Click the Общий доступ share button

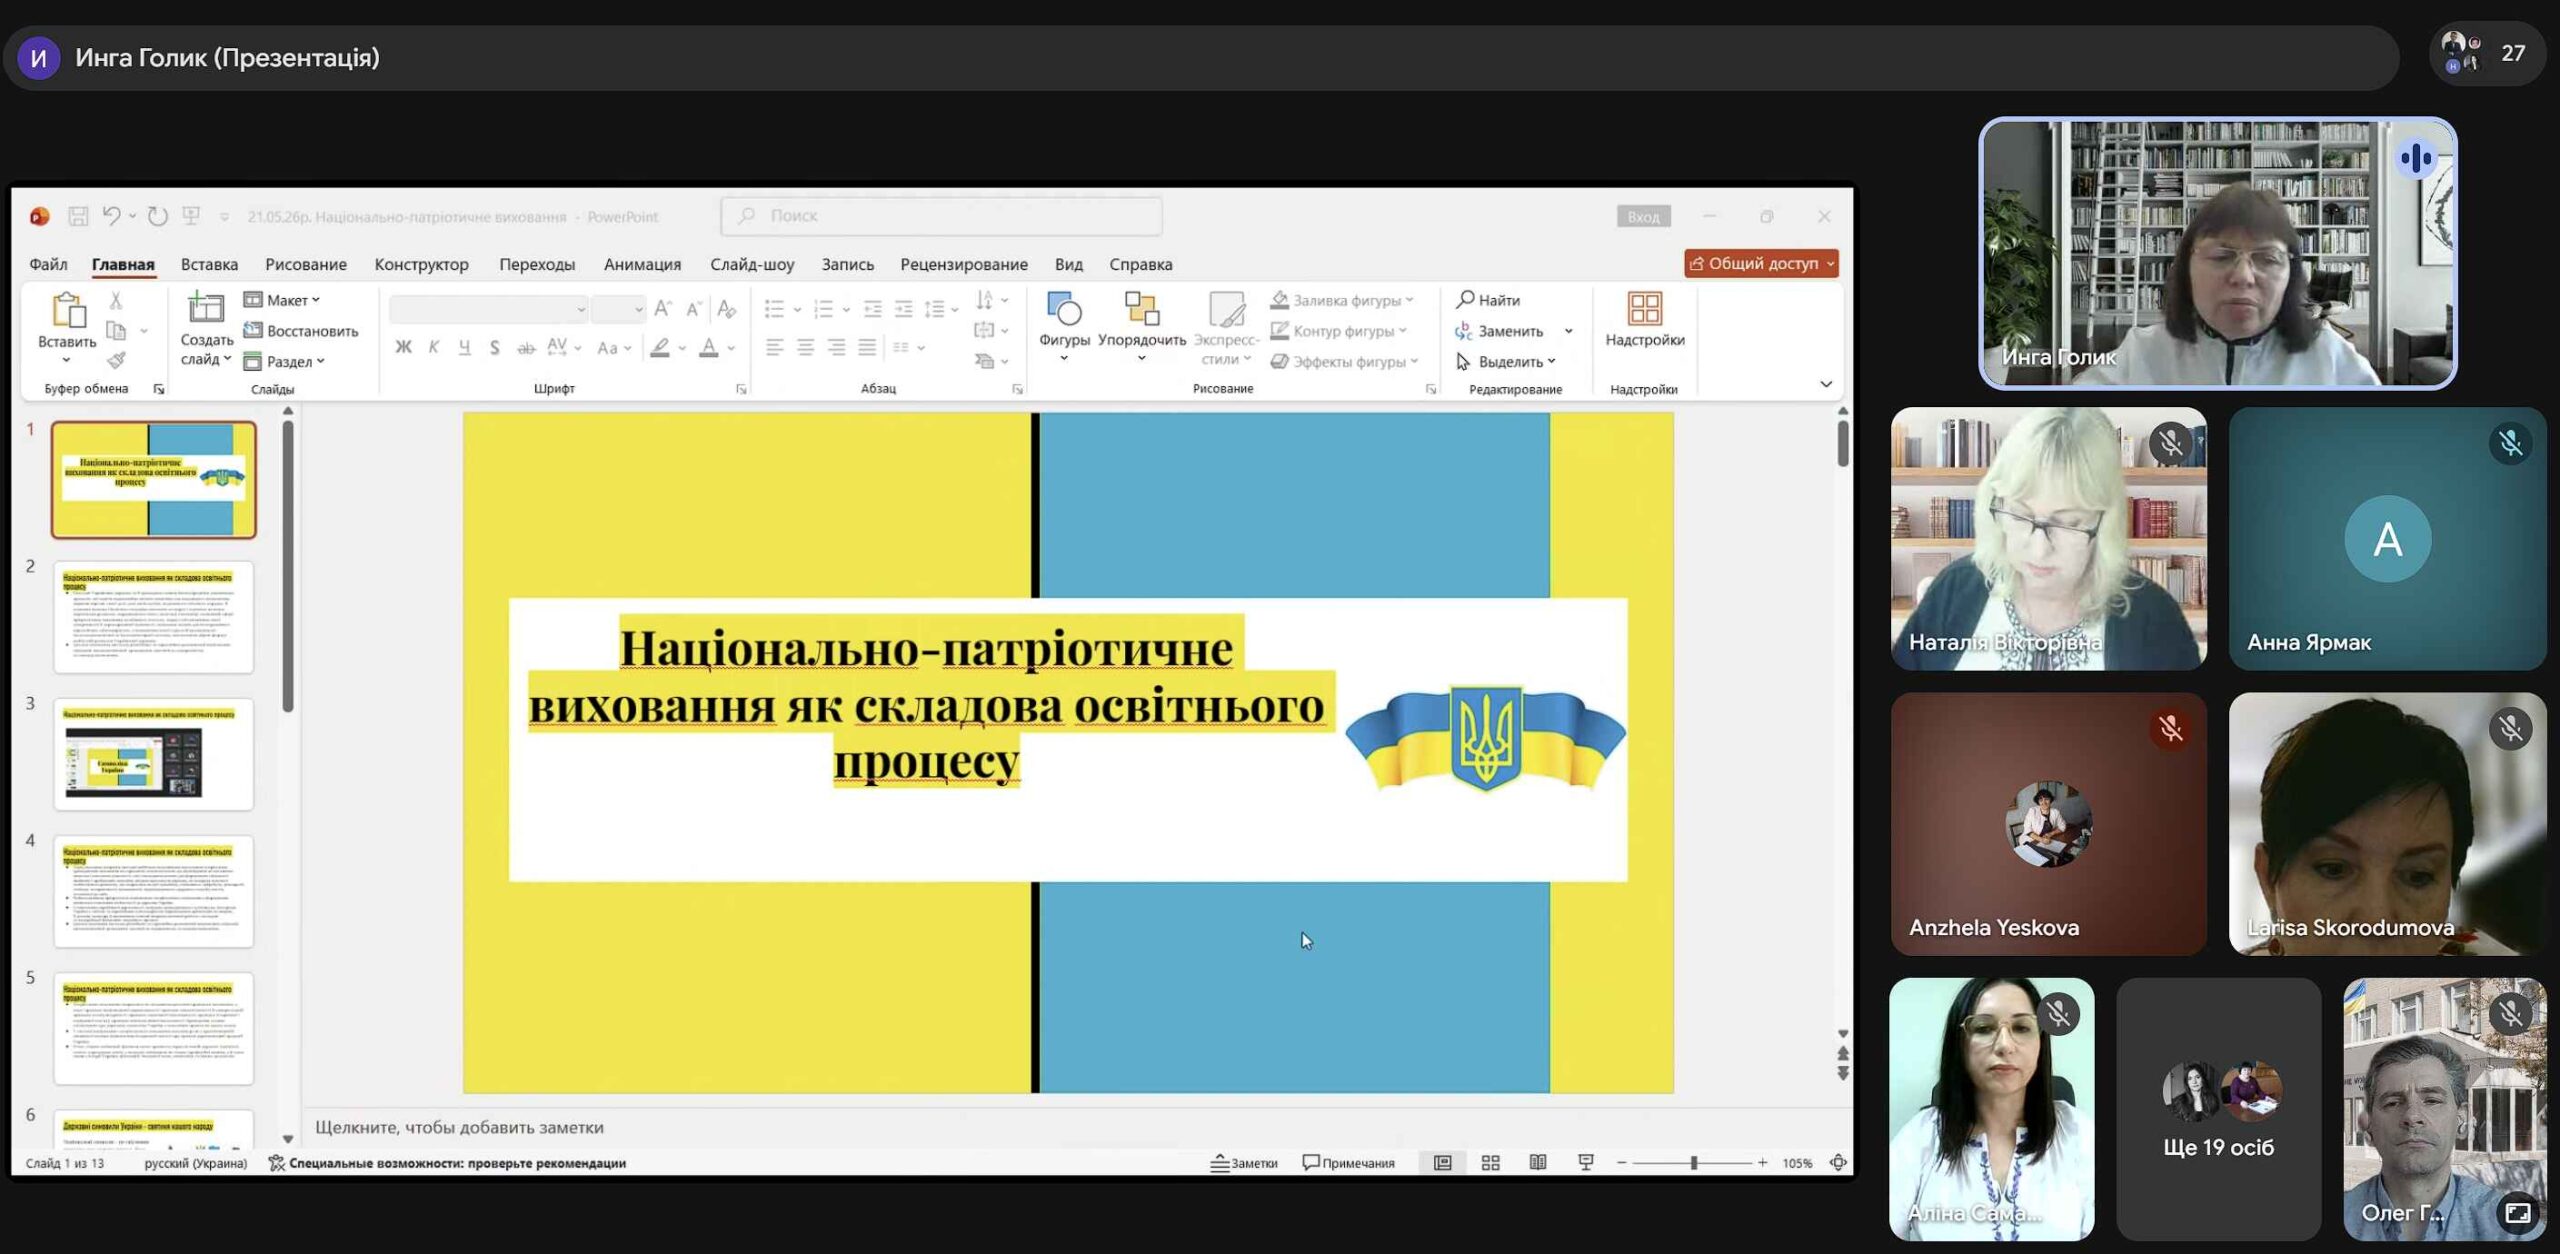tap(1762, 263)
